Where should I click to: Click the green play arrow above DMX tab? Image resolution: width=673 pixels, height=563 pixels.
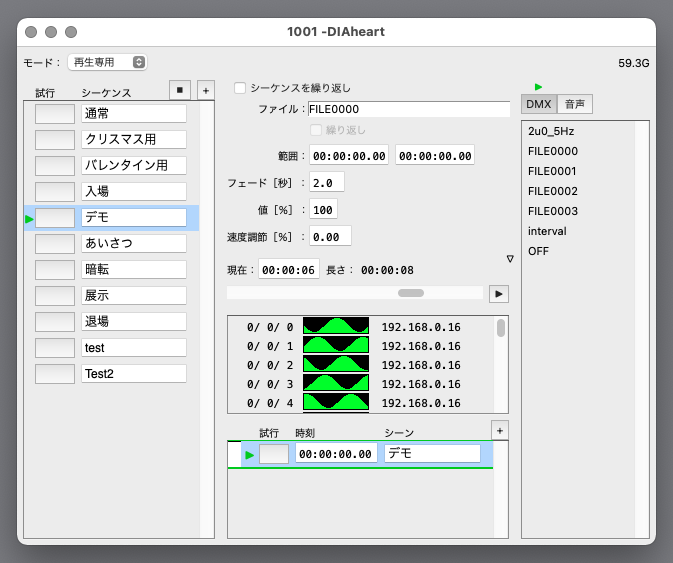pos(538,87)
